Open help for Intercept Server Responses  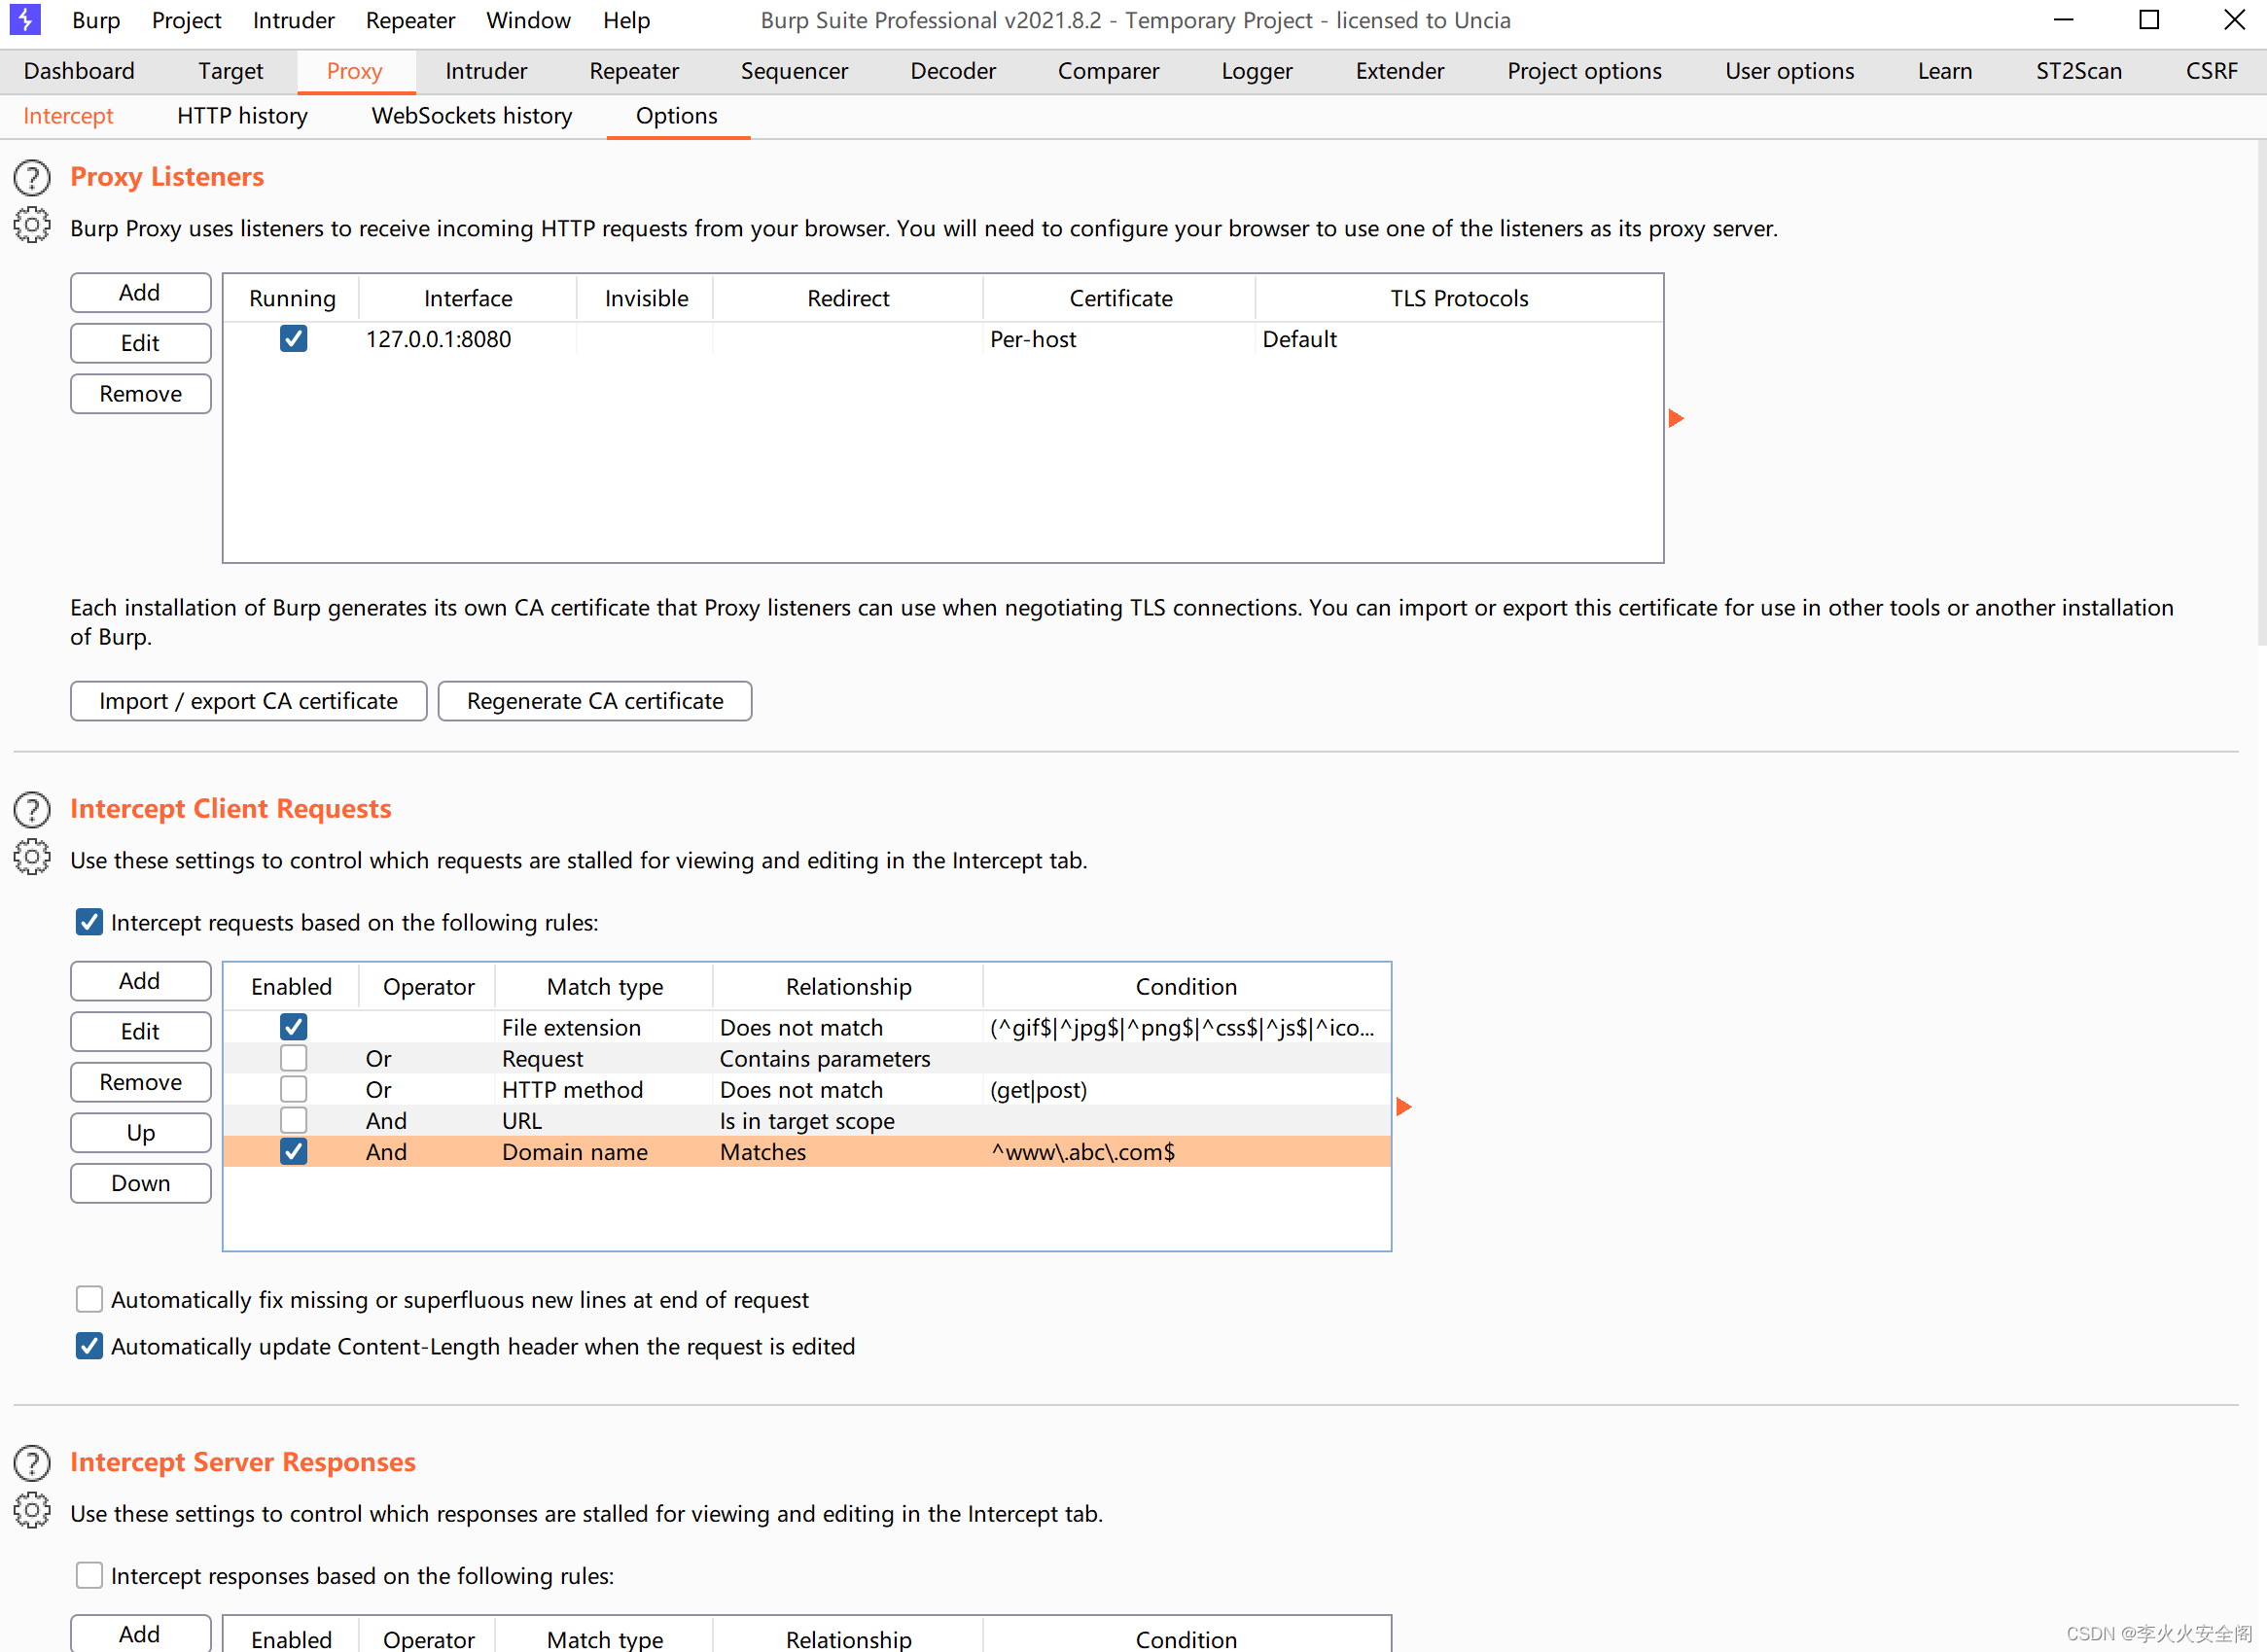pos(32,1462)
